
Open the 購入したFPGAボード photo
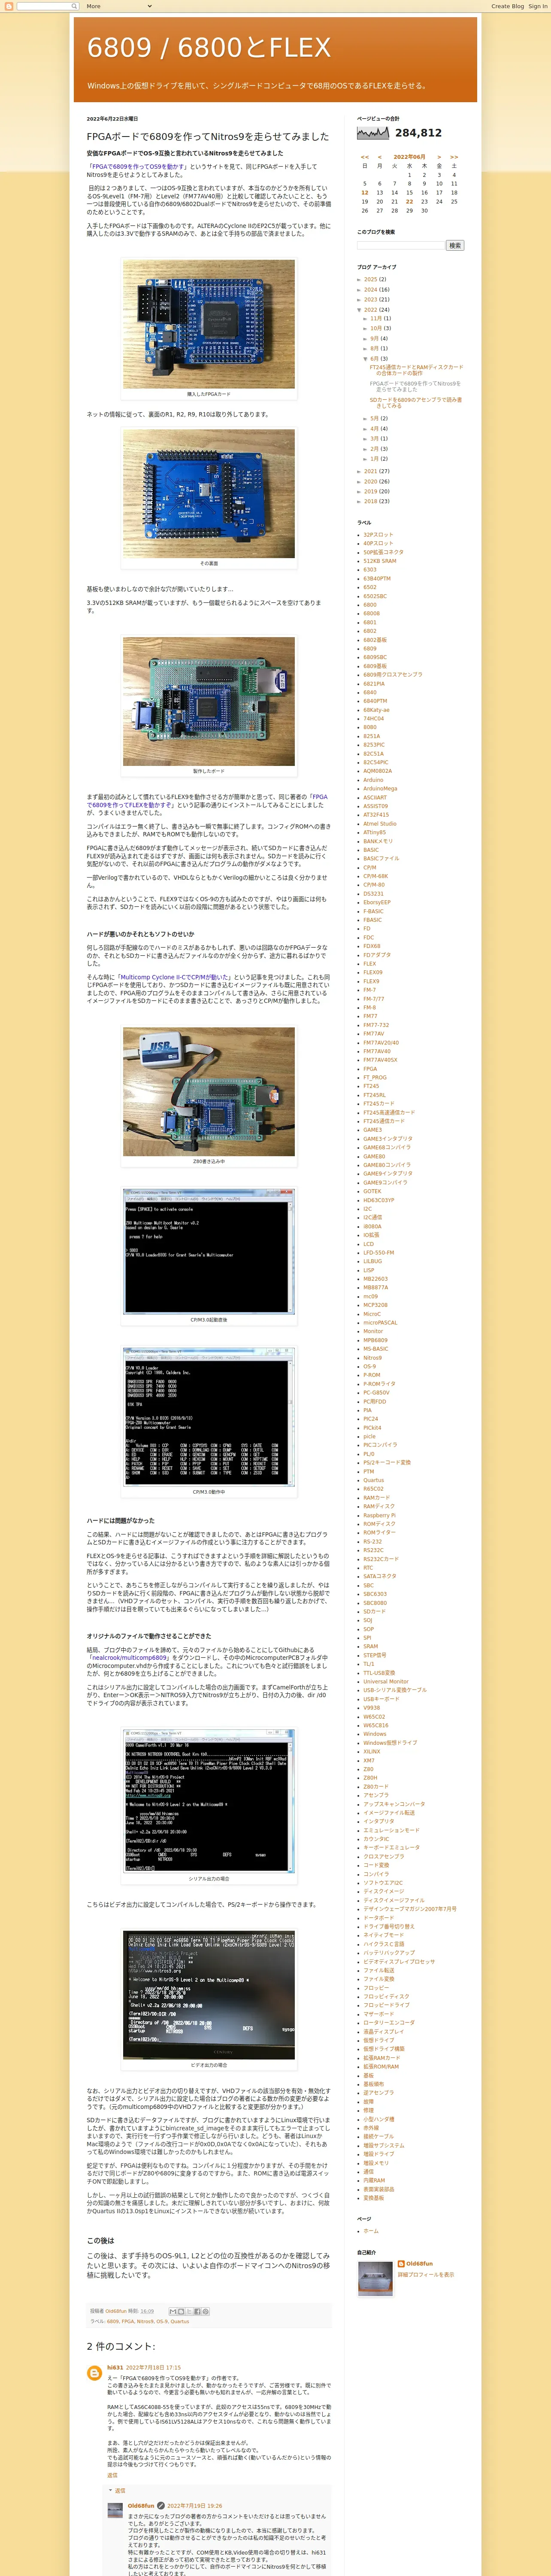[x=209, y=324]
